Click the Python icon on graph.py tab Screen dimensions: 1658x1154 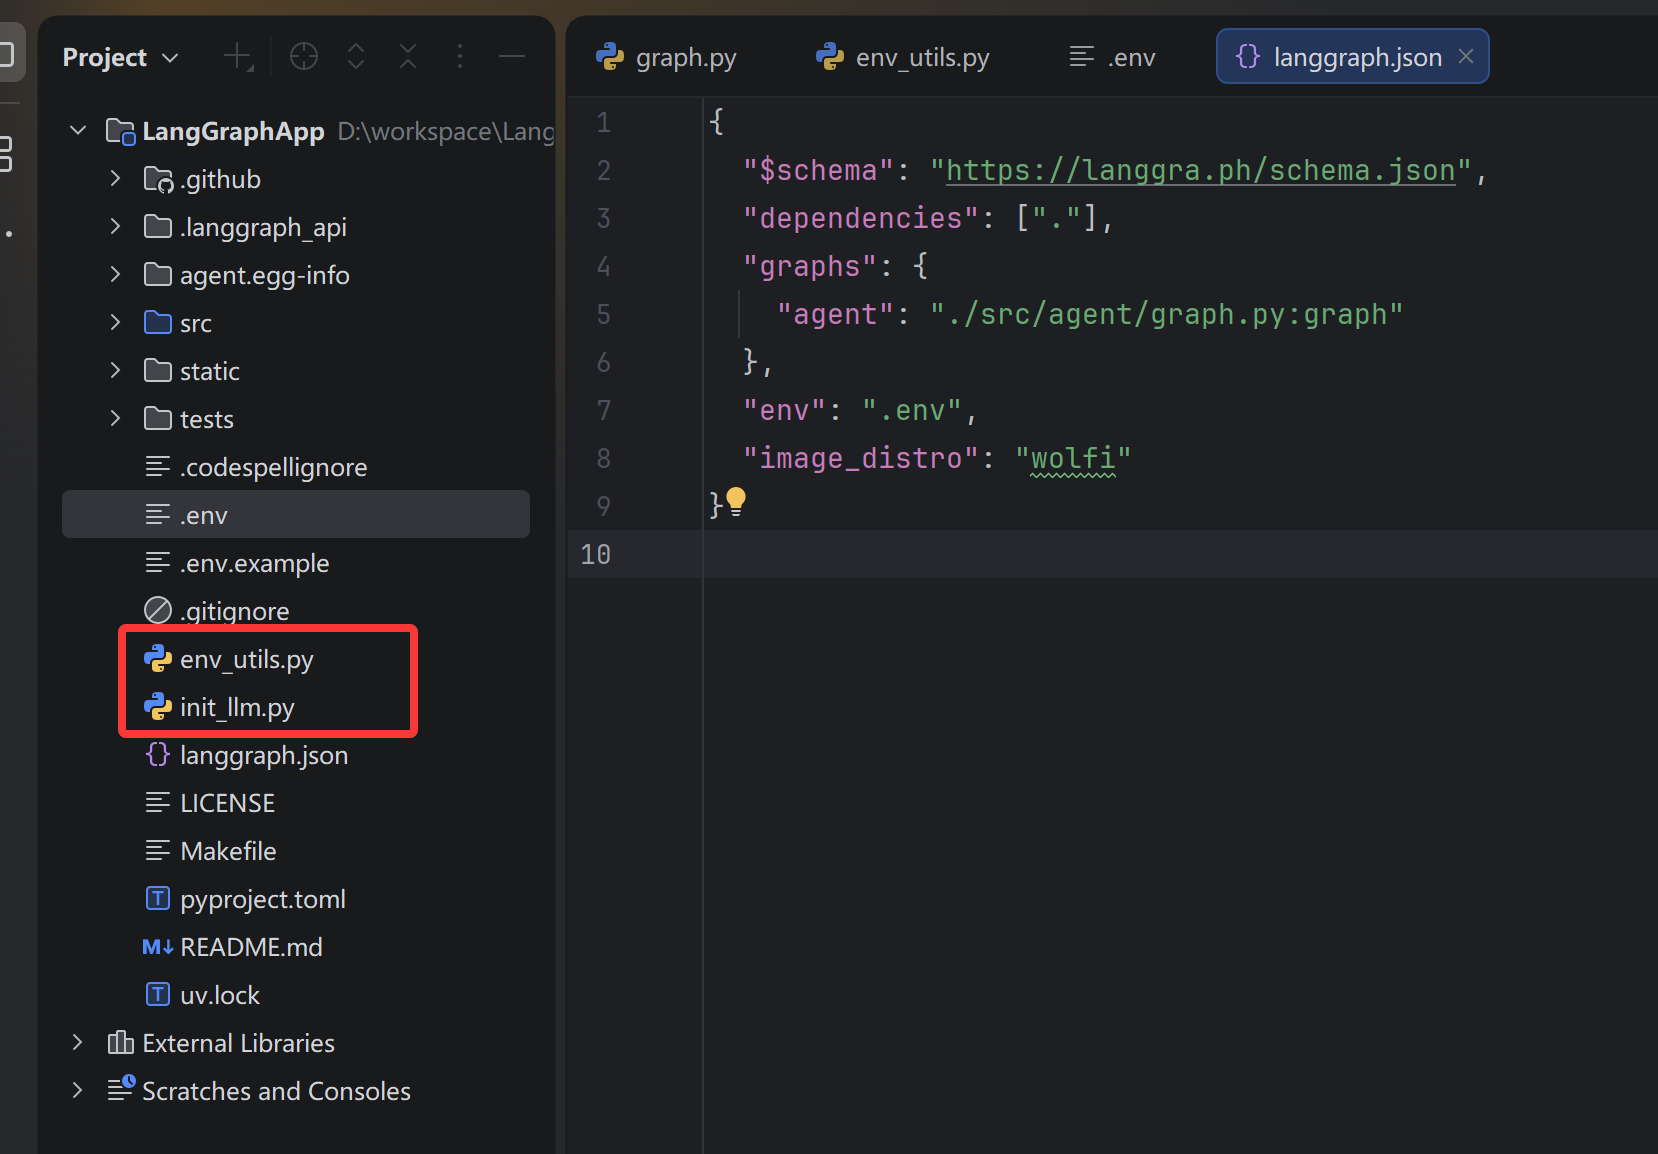tap(610, 57)
